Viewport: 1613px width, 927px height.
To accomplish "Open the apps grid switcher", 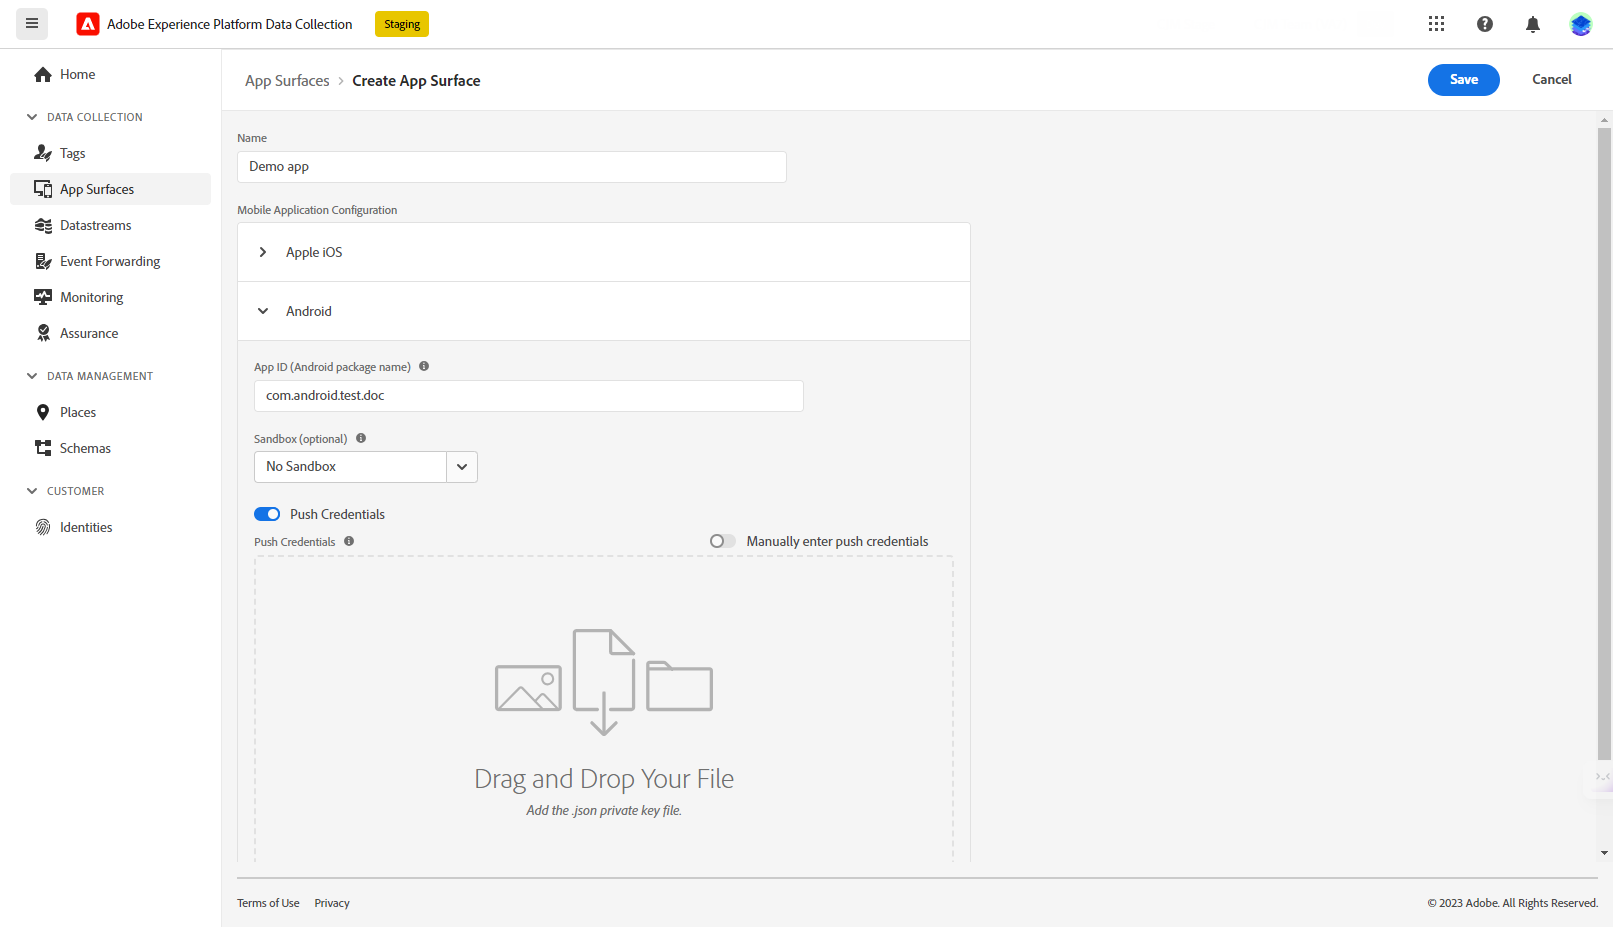I will pyautogui.click(x=1436, y=24).
